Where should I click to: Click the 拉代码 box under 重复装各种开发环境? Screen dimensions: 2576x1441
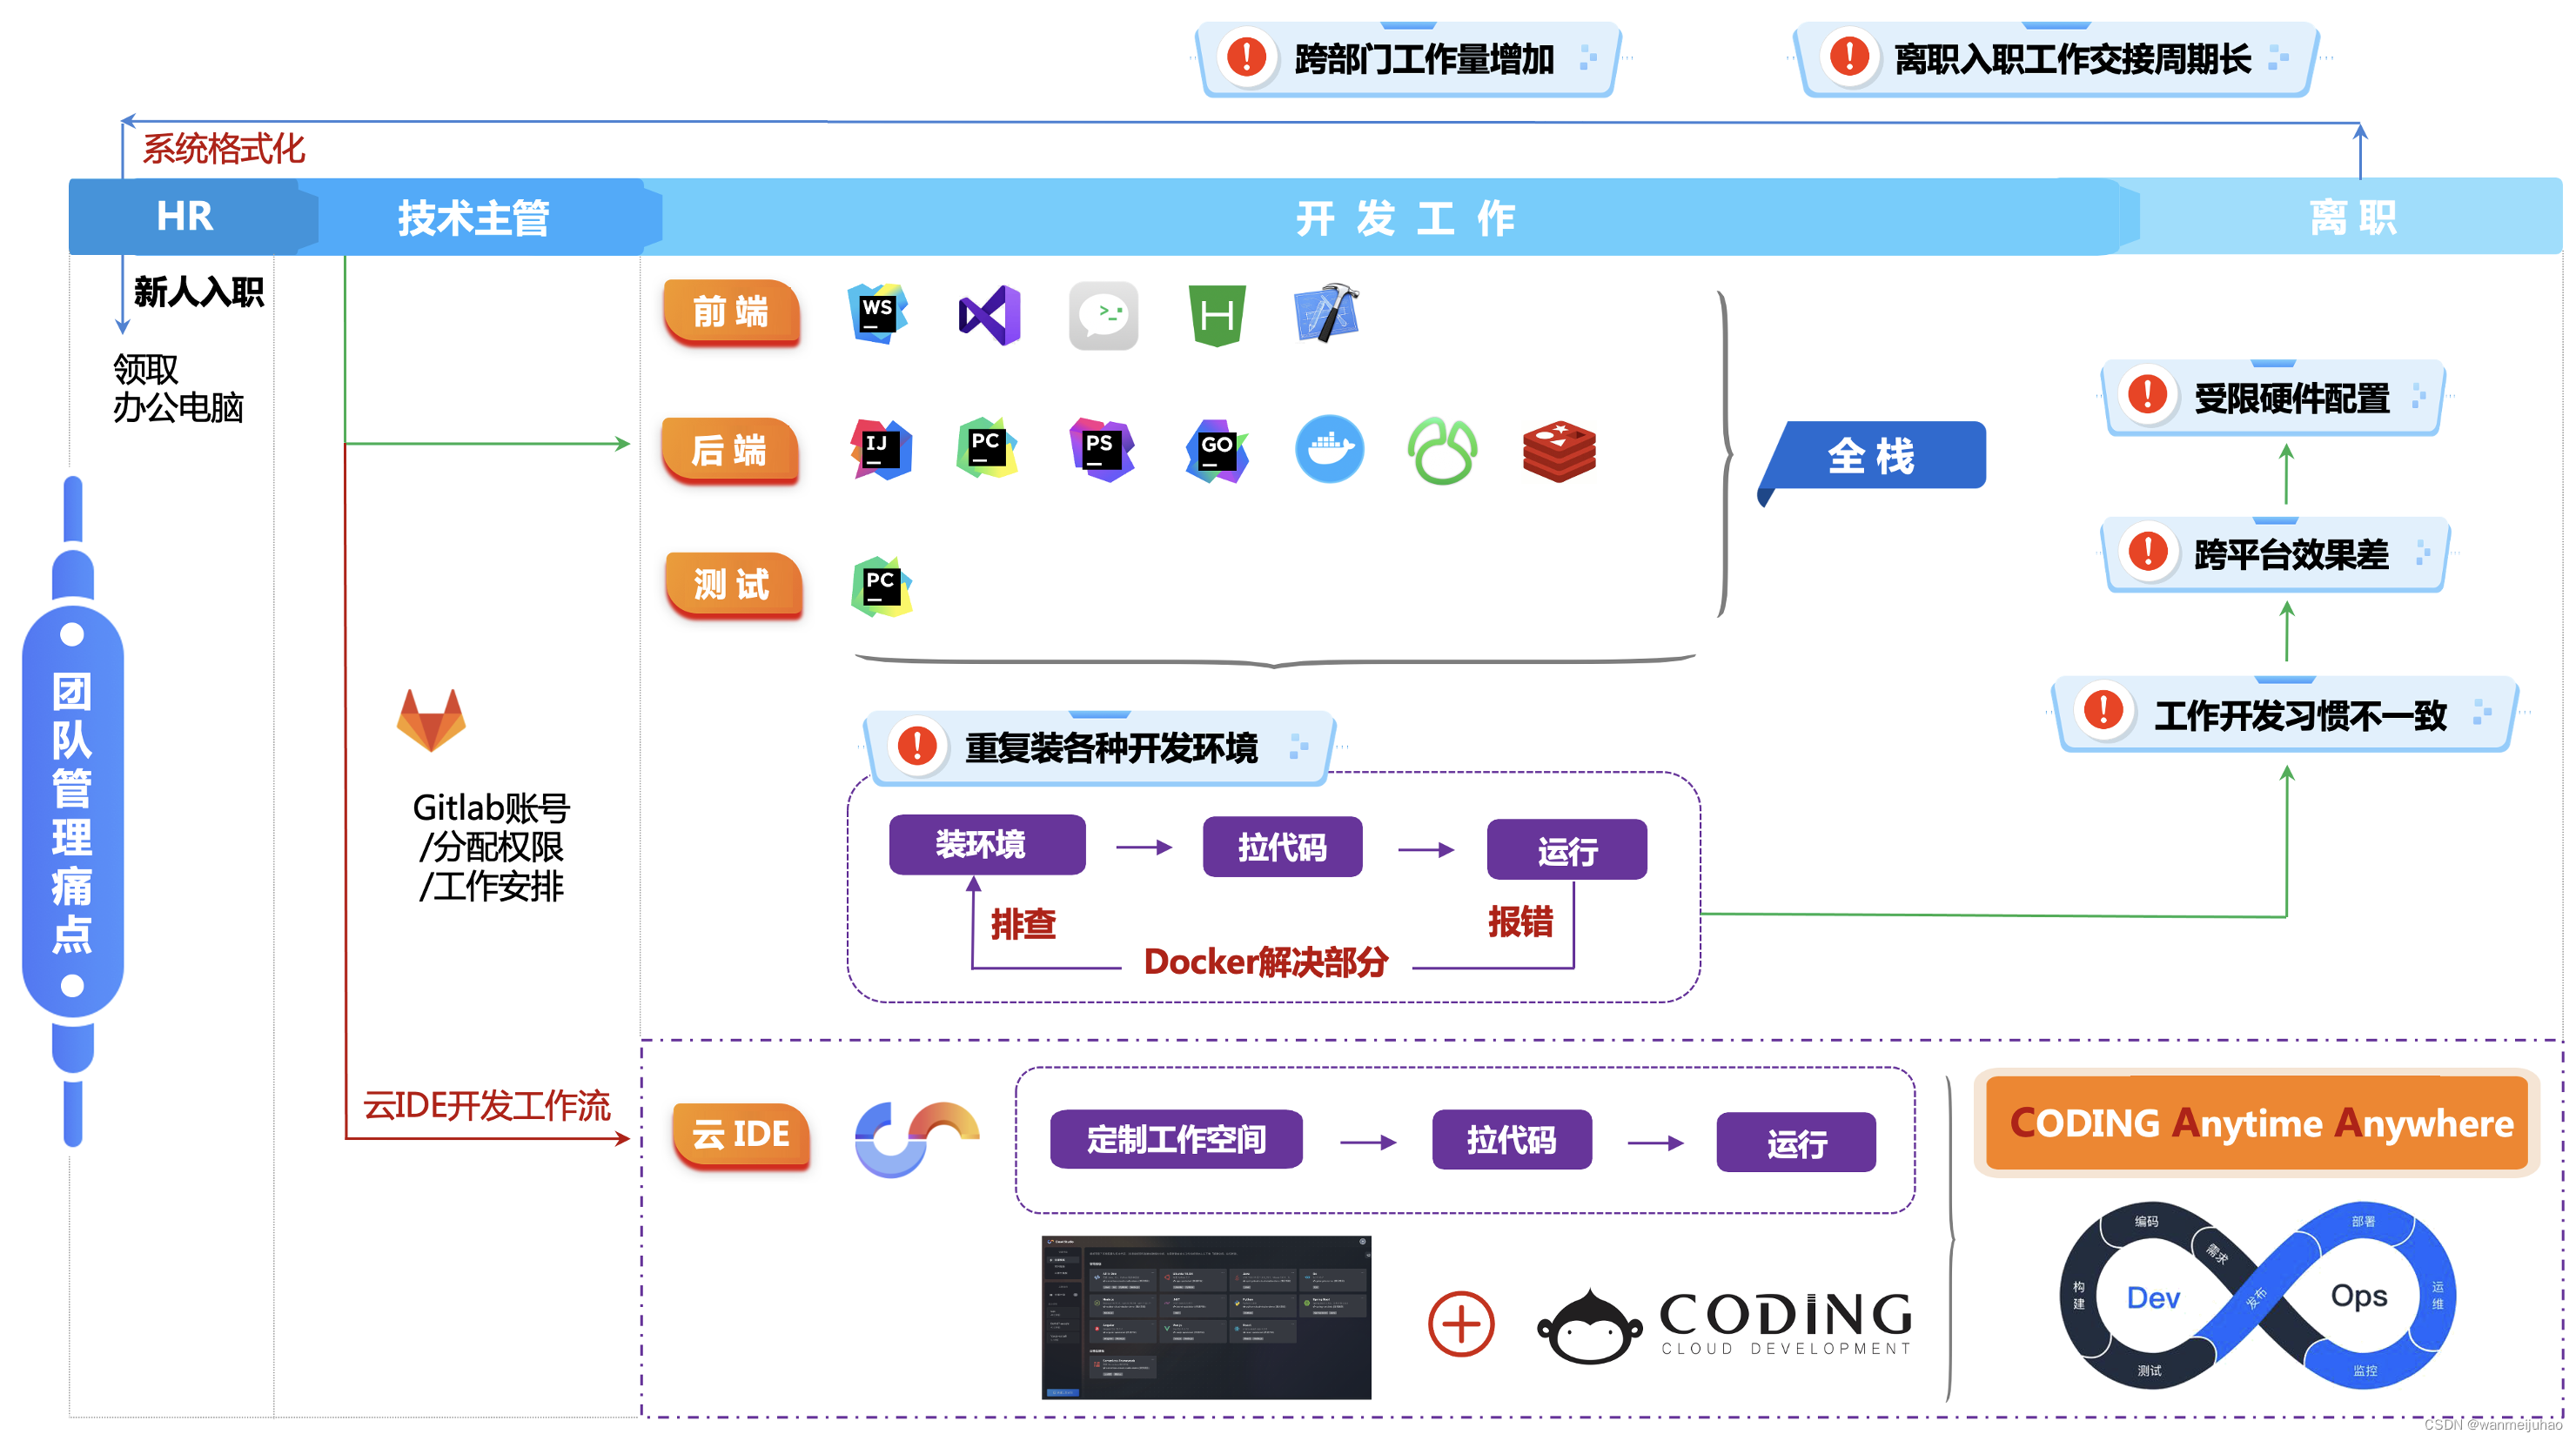1282,847
